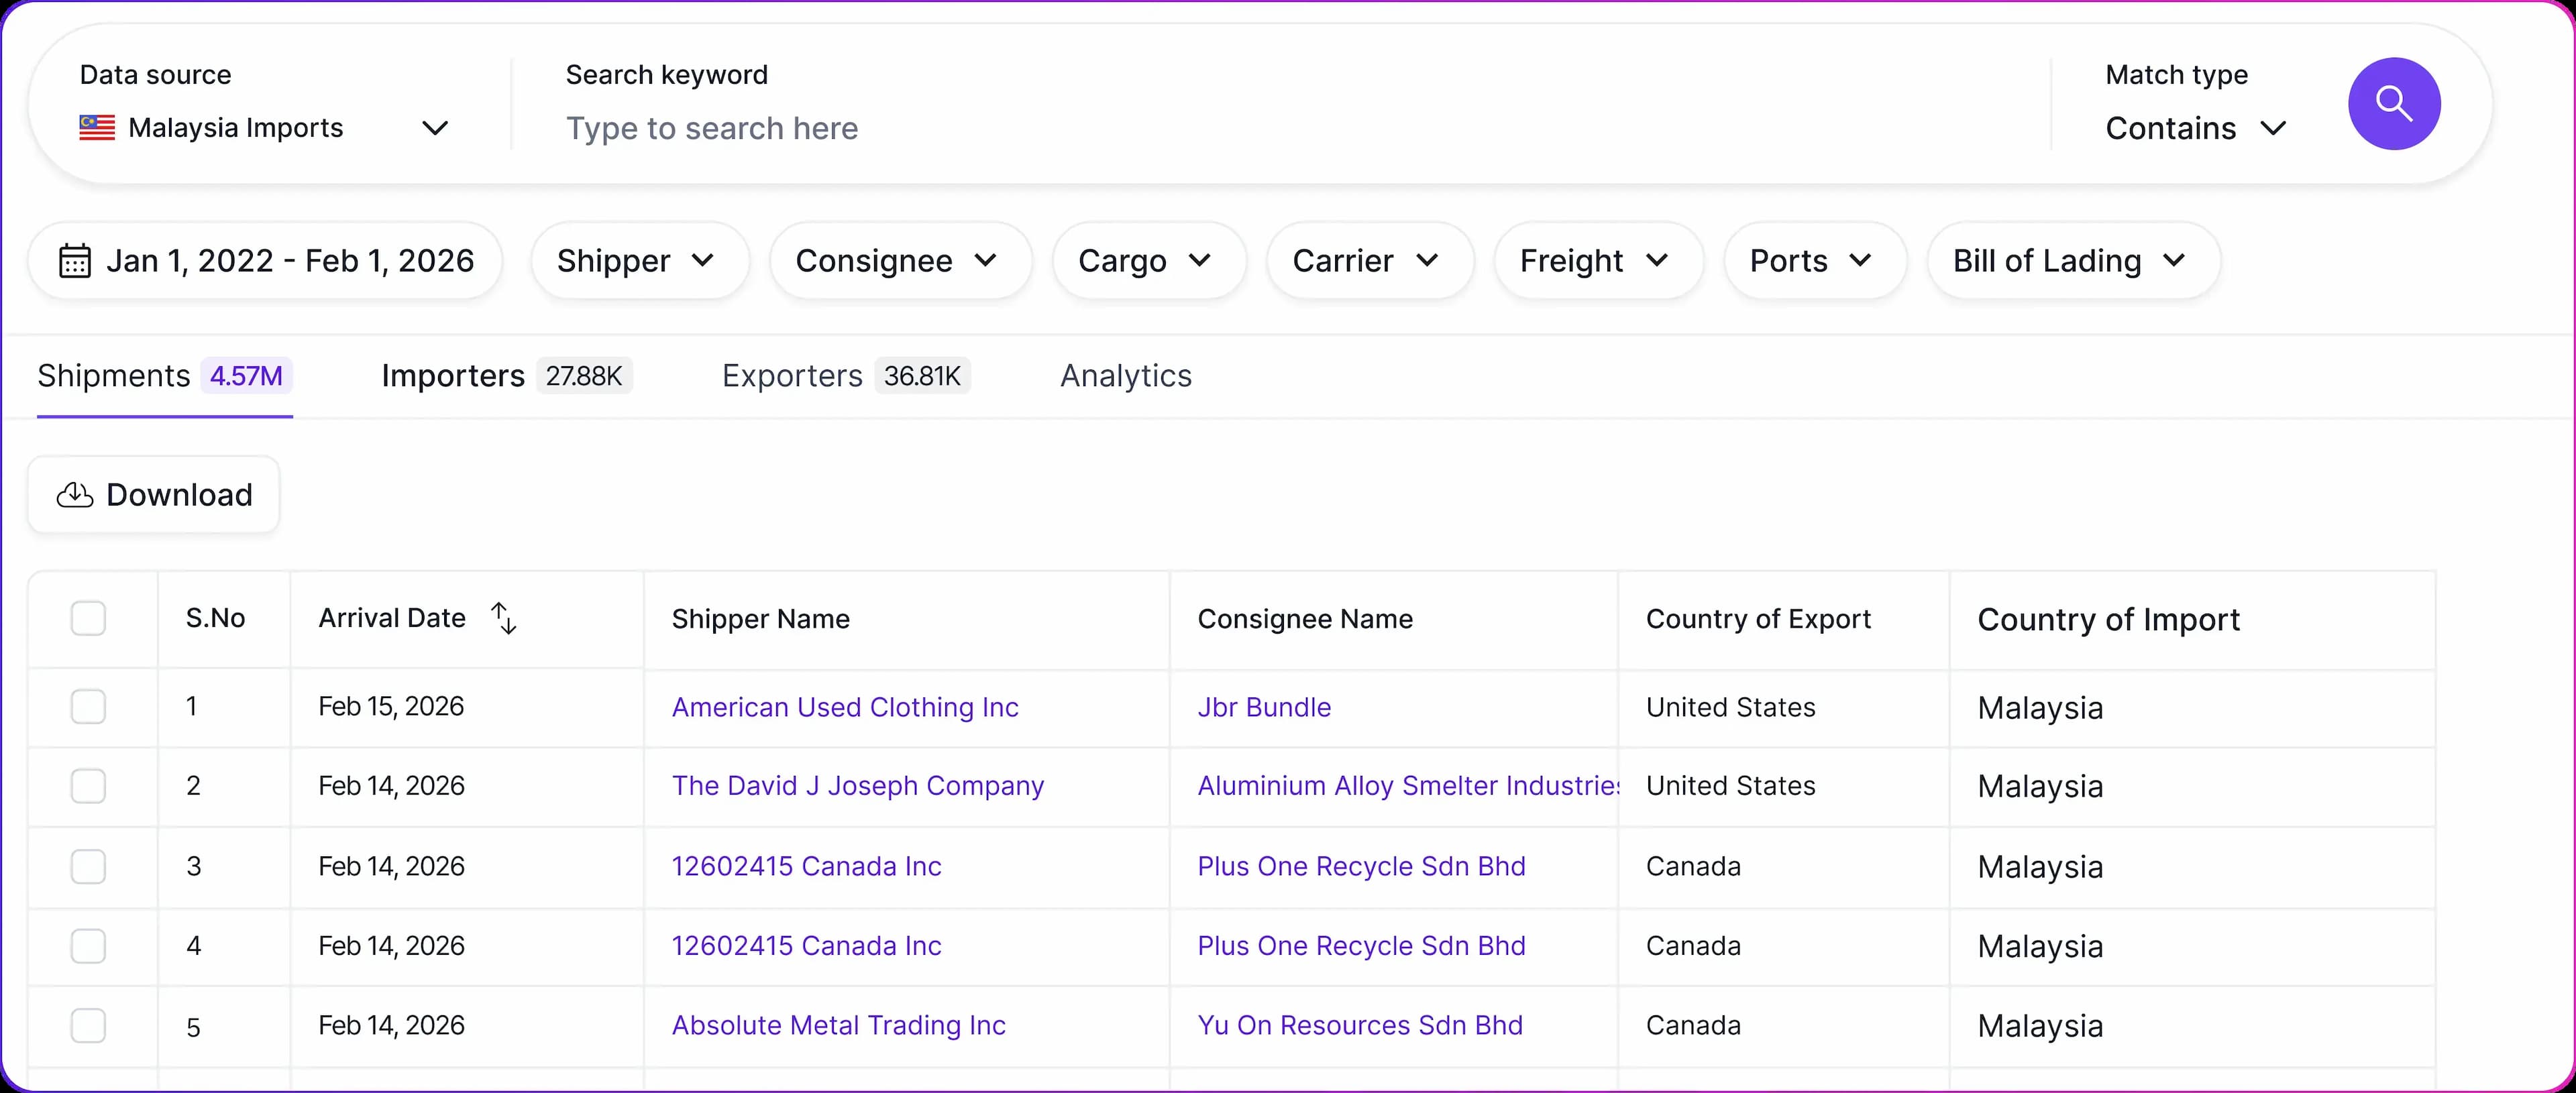Image resolution: width=2576 pixels, height=1093 pixels.
Task: Open American Used Clothing Inc shipper link
Action: pyautogui.click(x=844, y=707)
